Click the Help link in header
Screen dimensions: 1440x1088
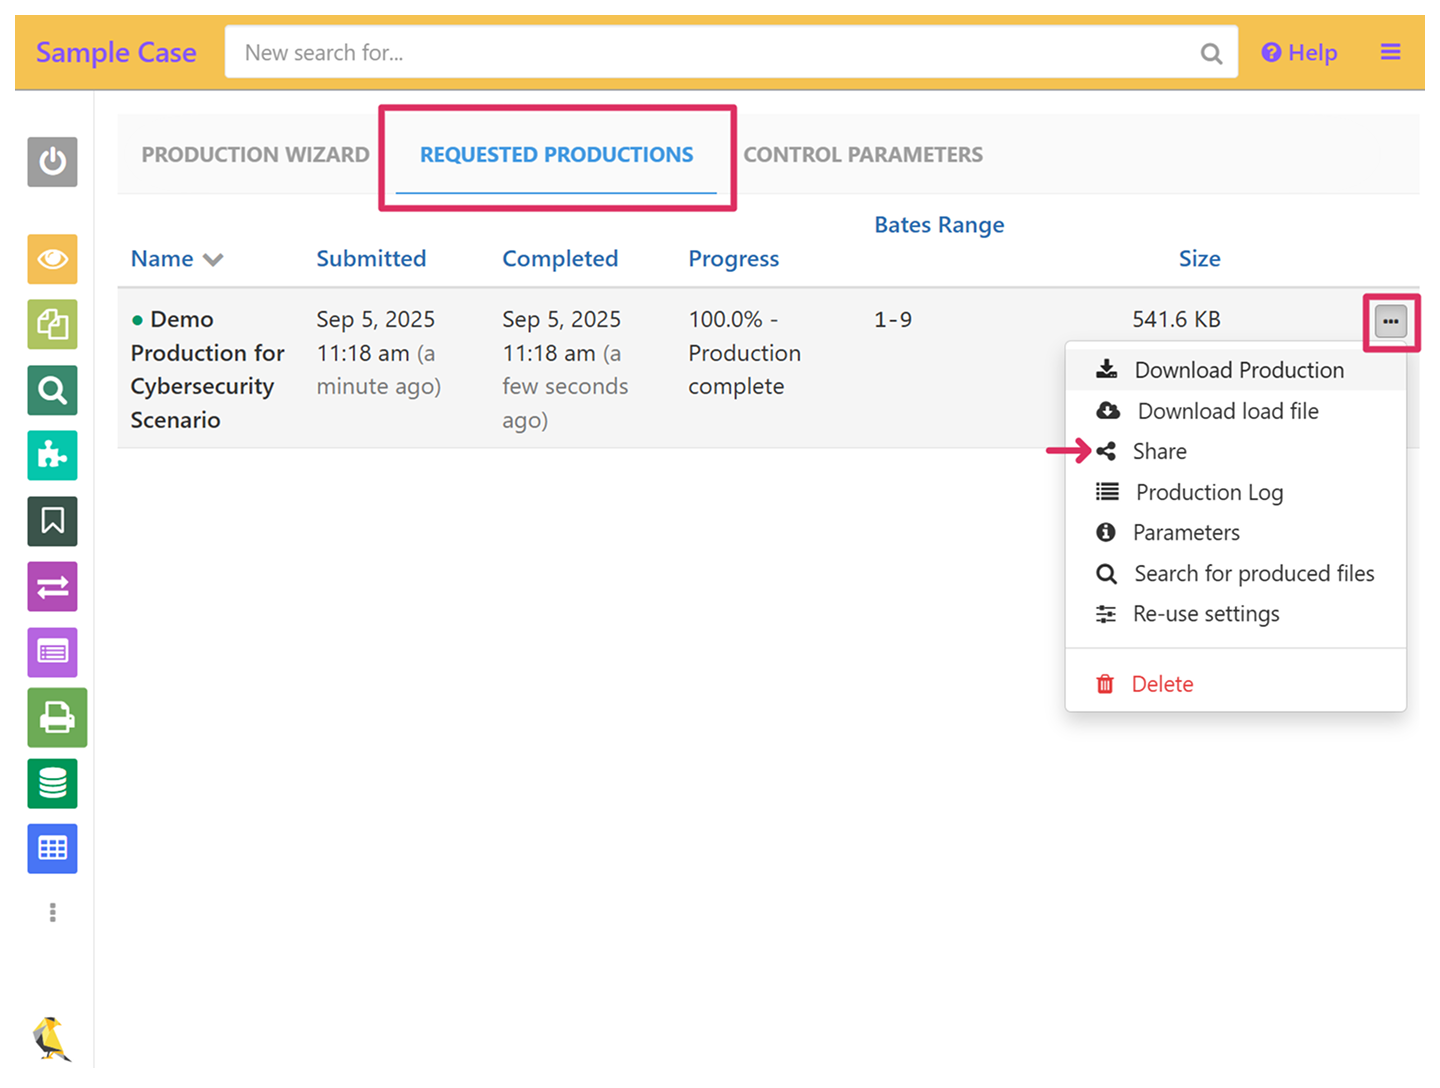click(x=1299, y=53)
